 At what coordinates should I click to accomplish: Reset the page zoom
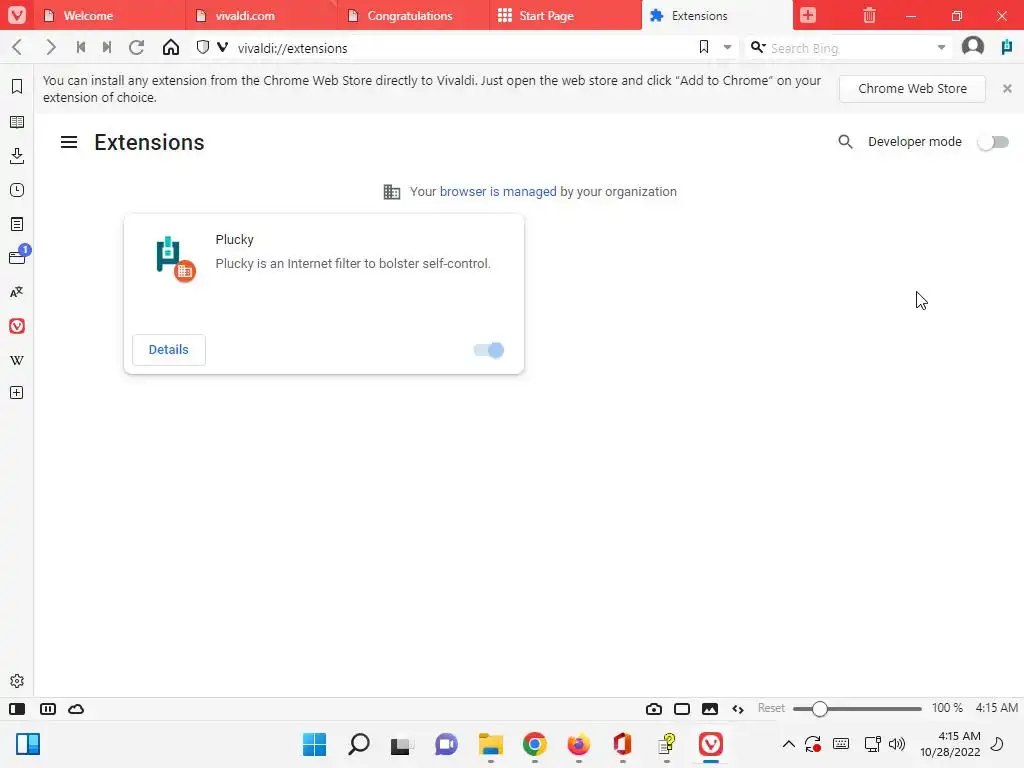tap(771, 708)
